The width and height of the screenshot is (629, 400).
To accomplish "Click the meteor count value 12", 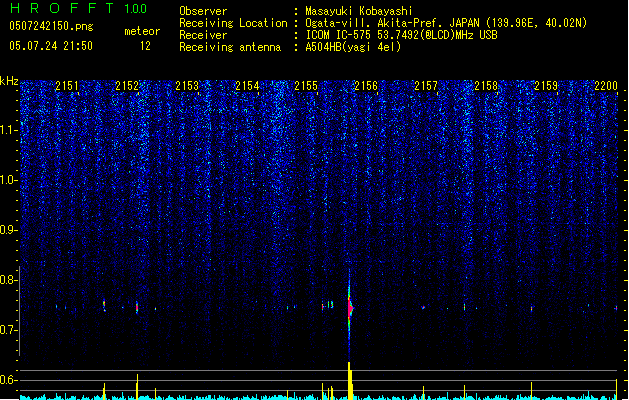I will pyautogui.click(x=145, y=46).
